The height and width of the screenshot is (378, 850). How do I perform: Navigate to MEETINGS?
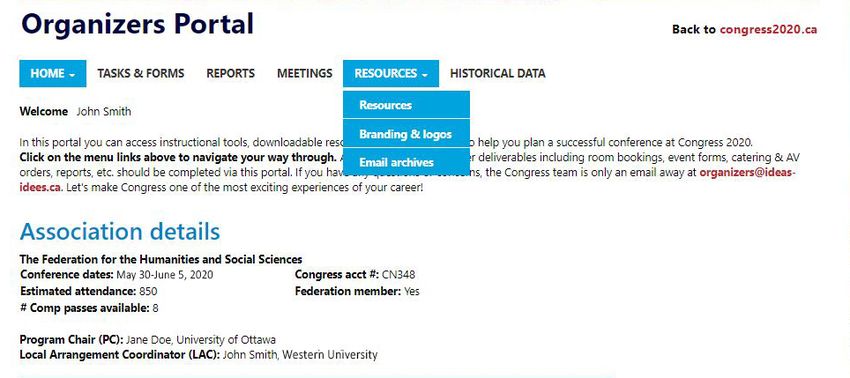305,73
